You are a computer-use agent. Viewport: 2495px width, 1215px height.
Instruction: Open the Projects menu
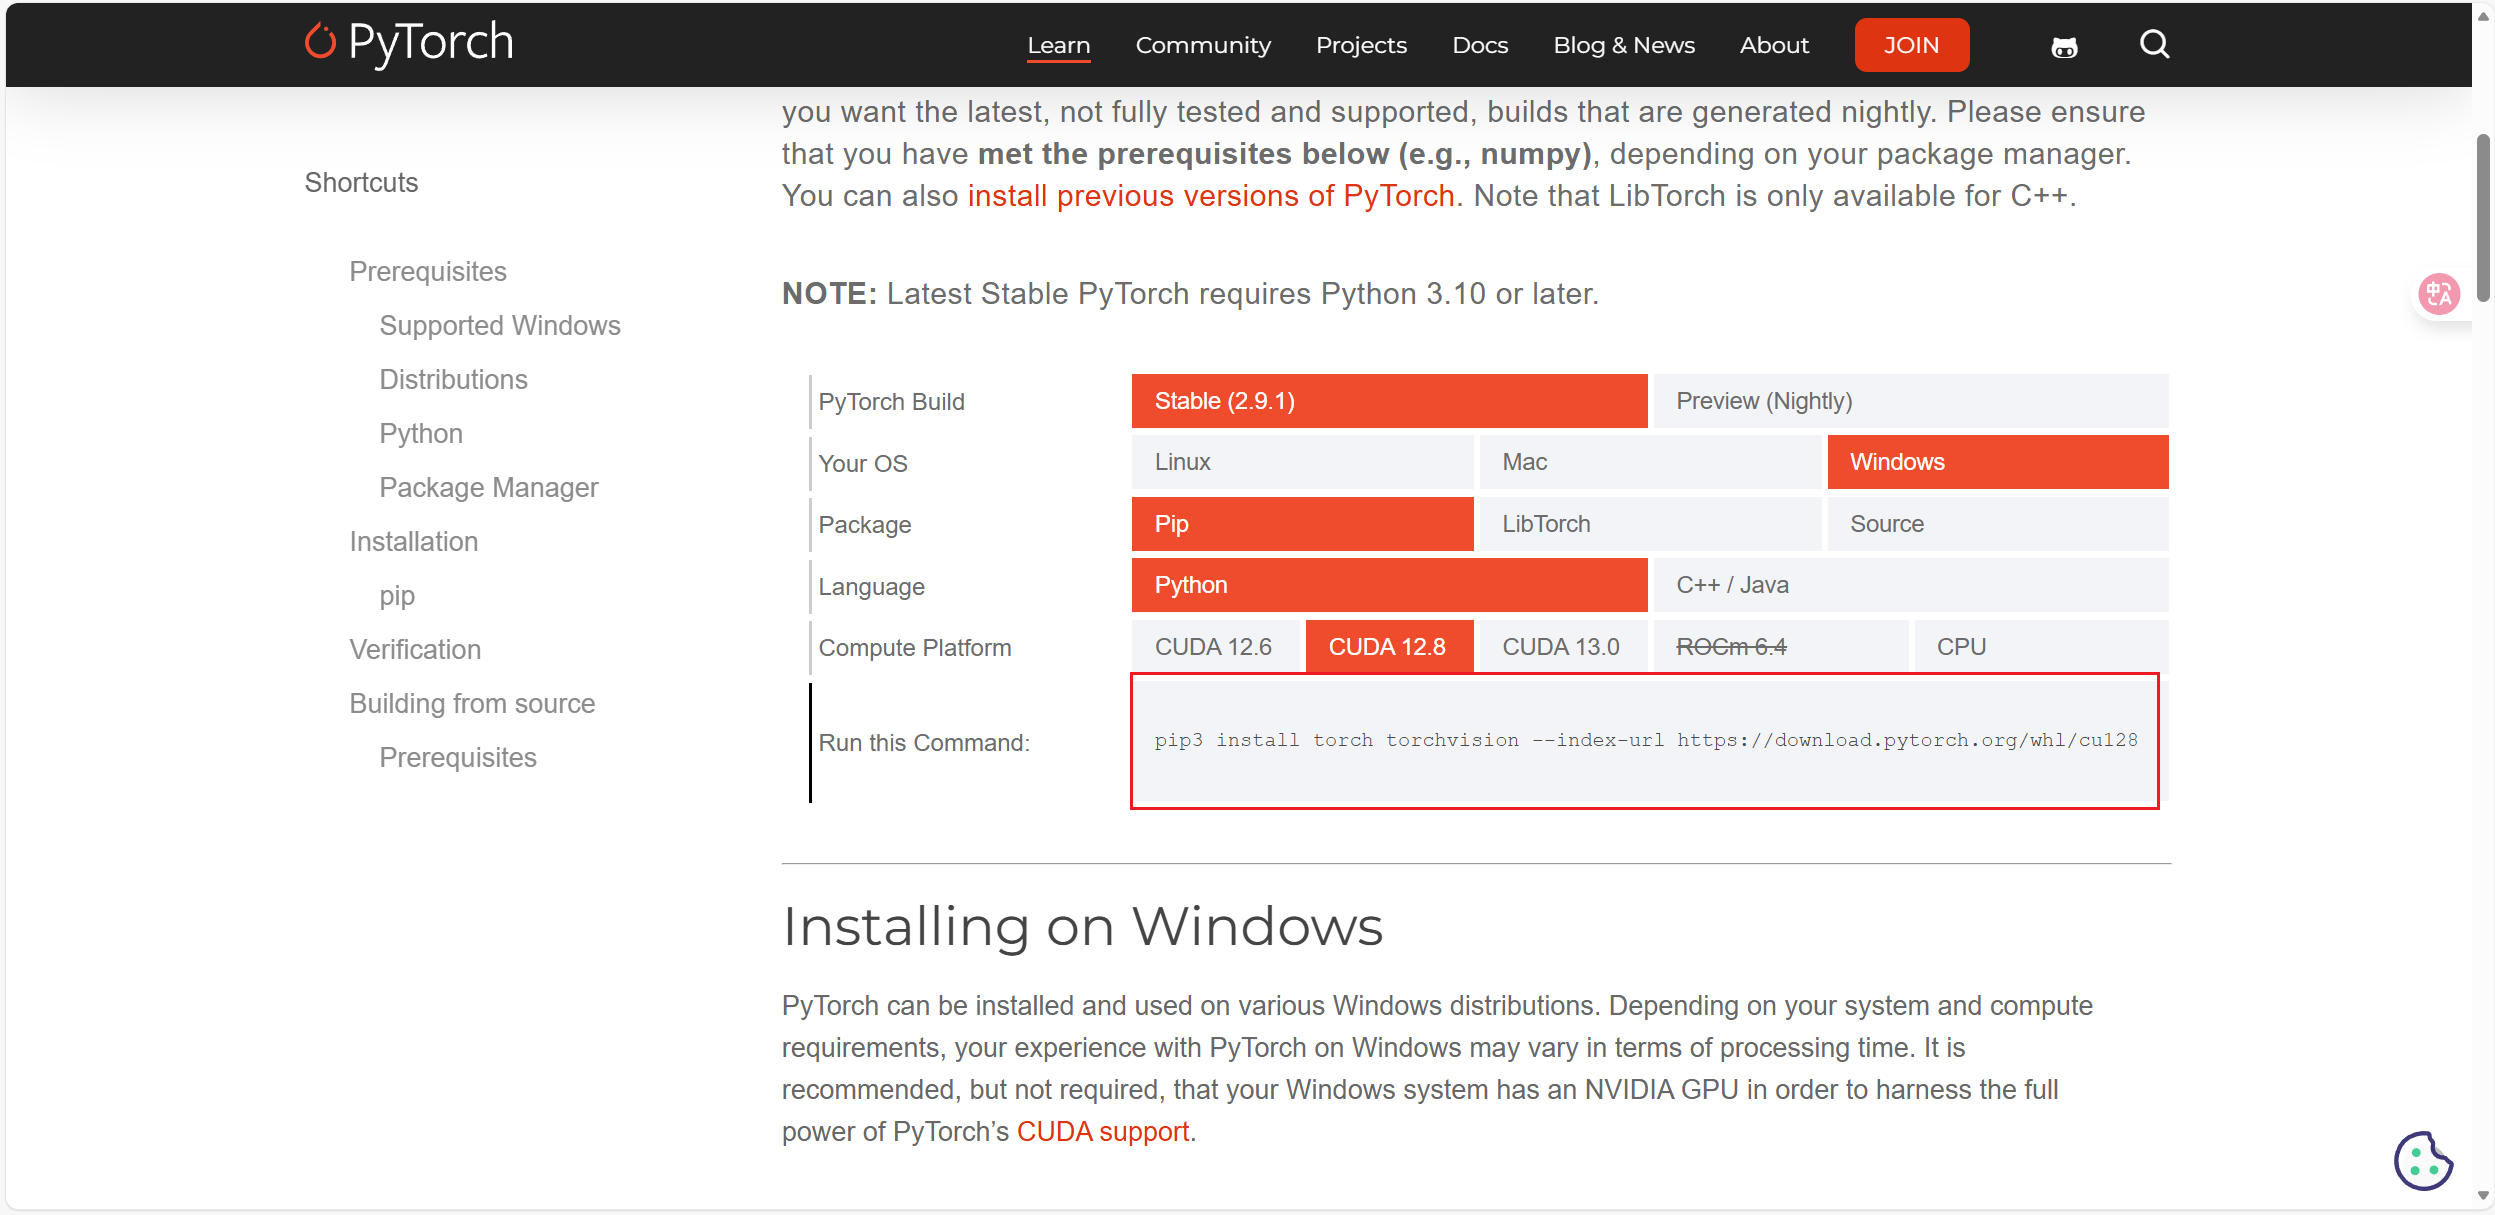1361,45
